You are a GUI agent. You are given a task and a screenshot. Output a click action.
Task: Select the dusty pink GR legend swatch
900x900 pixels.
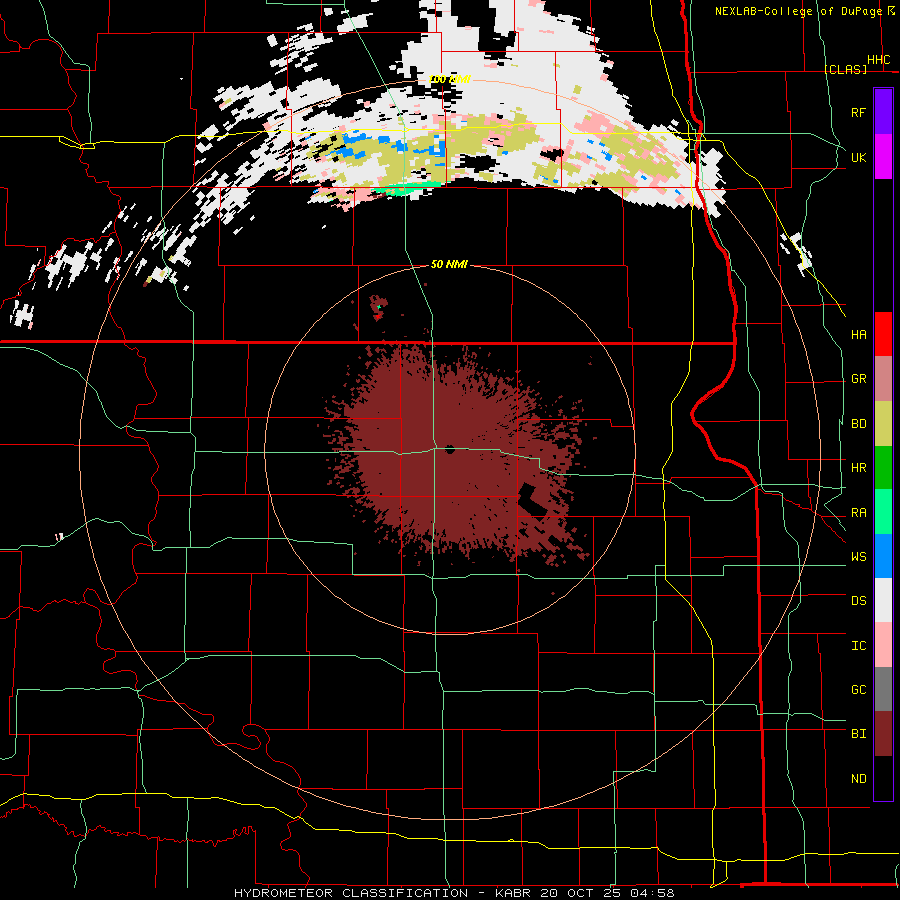pos(883,379)
